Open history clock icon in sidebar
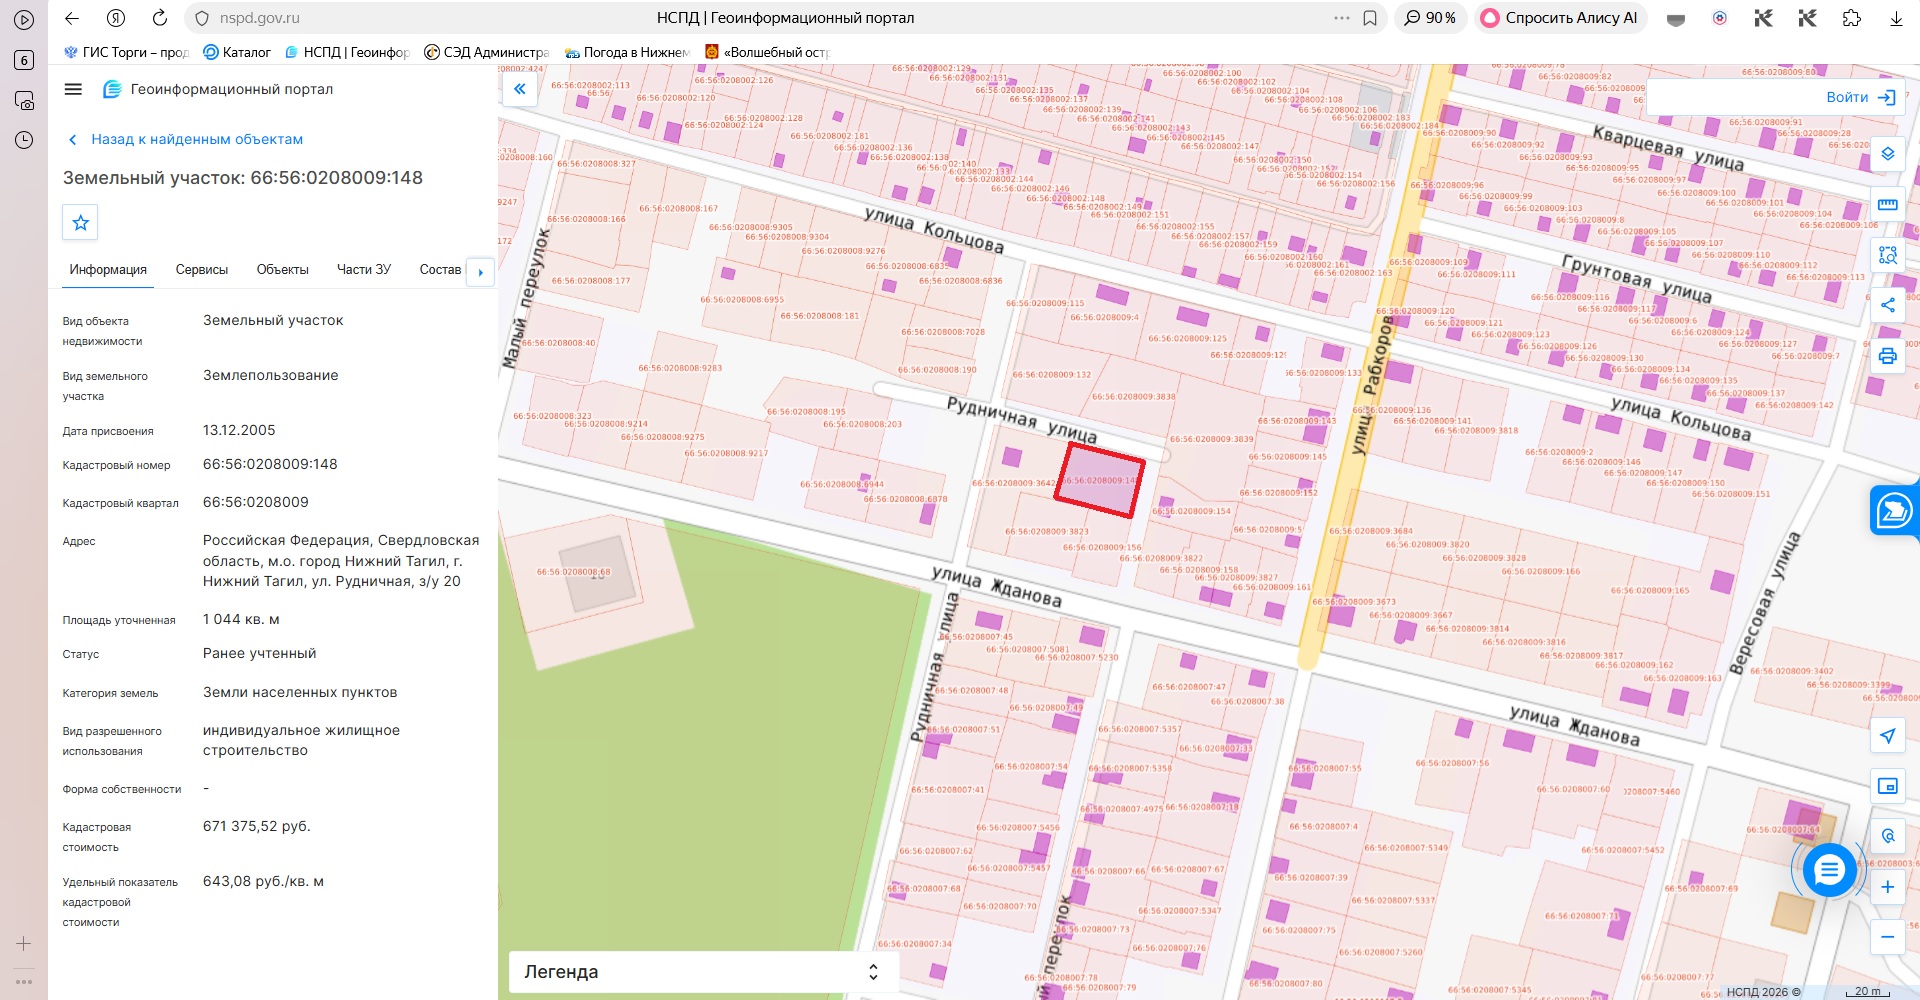Screen dimensions: 1920x1000 (x=24, y=140)
